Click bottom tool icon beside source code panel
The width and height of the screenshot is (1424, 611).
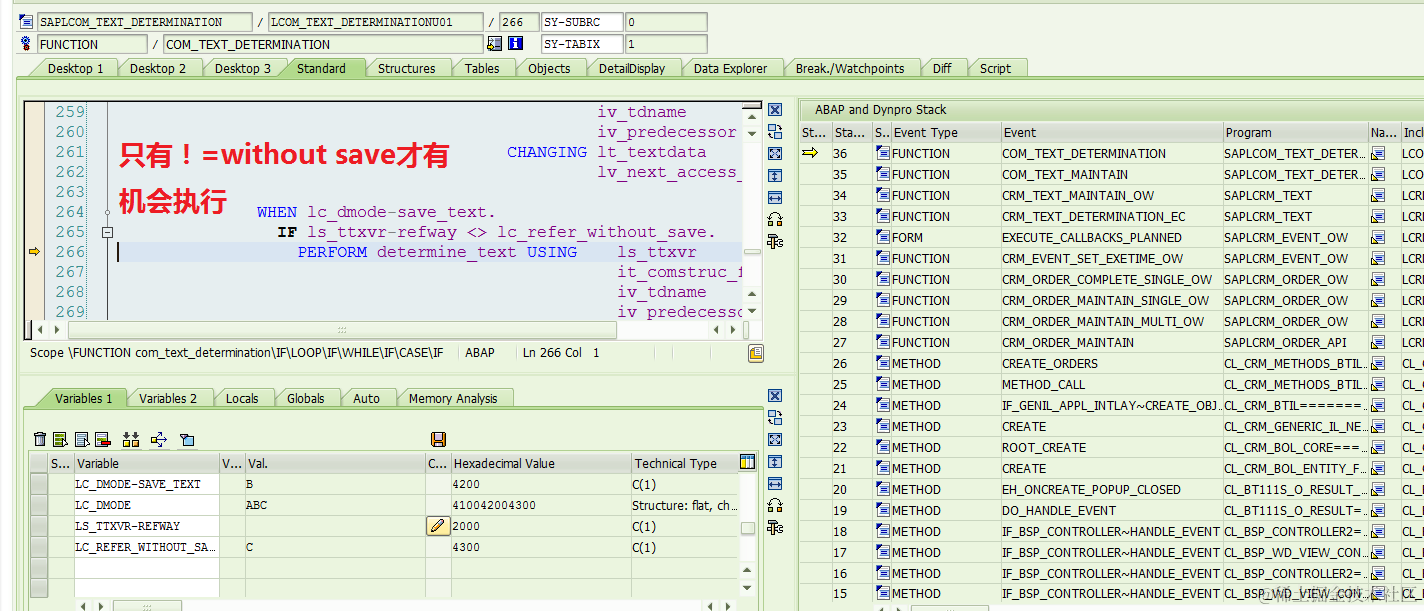775,242
